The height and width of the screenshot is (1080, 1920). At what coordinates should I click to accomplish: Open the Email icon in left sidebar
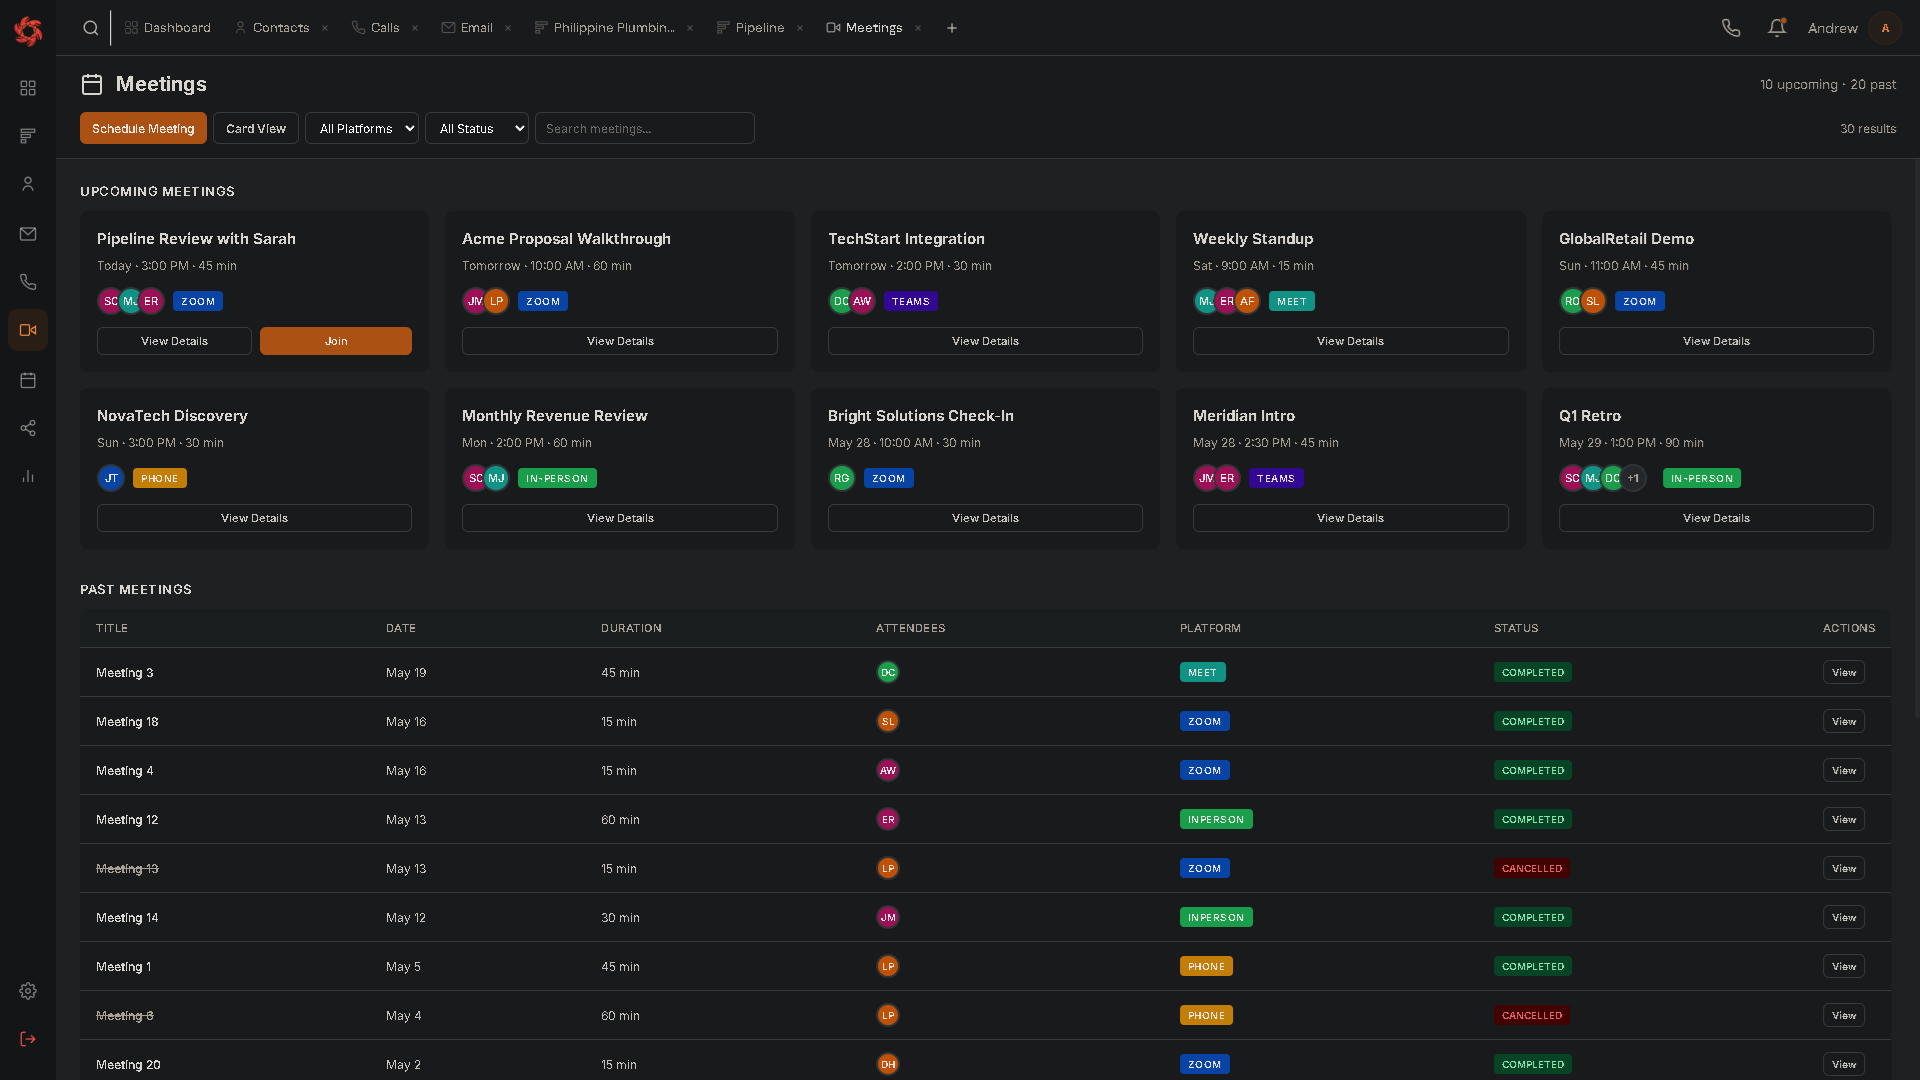point(28,234)
